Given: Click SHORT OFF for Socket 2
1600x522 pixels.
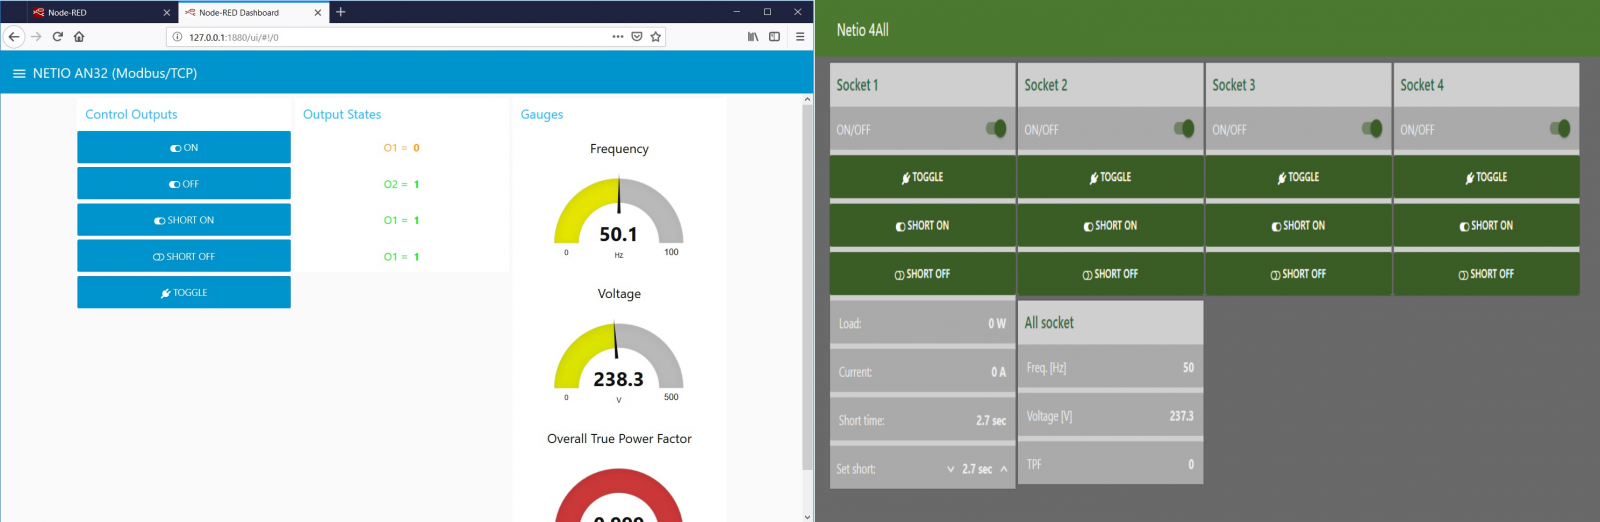Looking at the screenshot, I should pos(1110,273).
